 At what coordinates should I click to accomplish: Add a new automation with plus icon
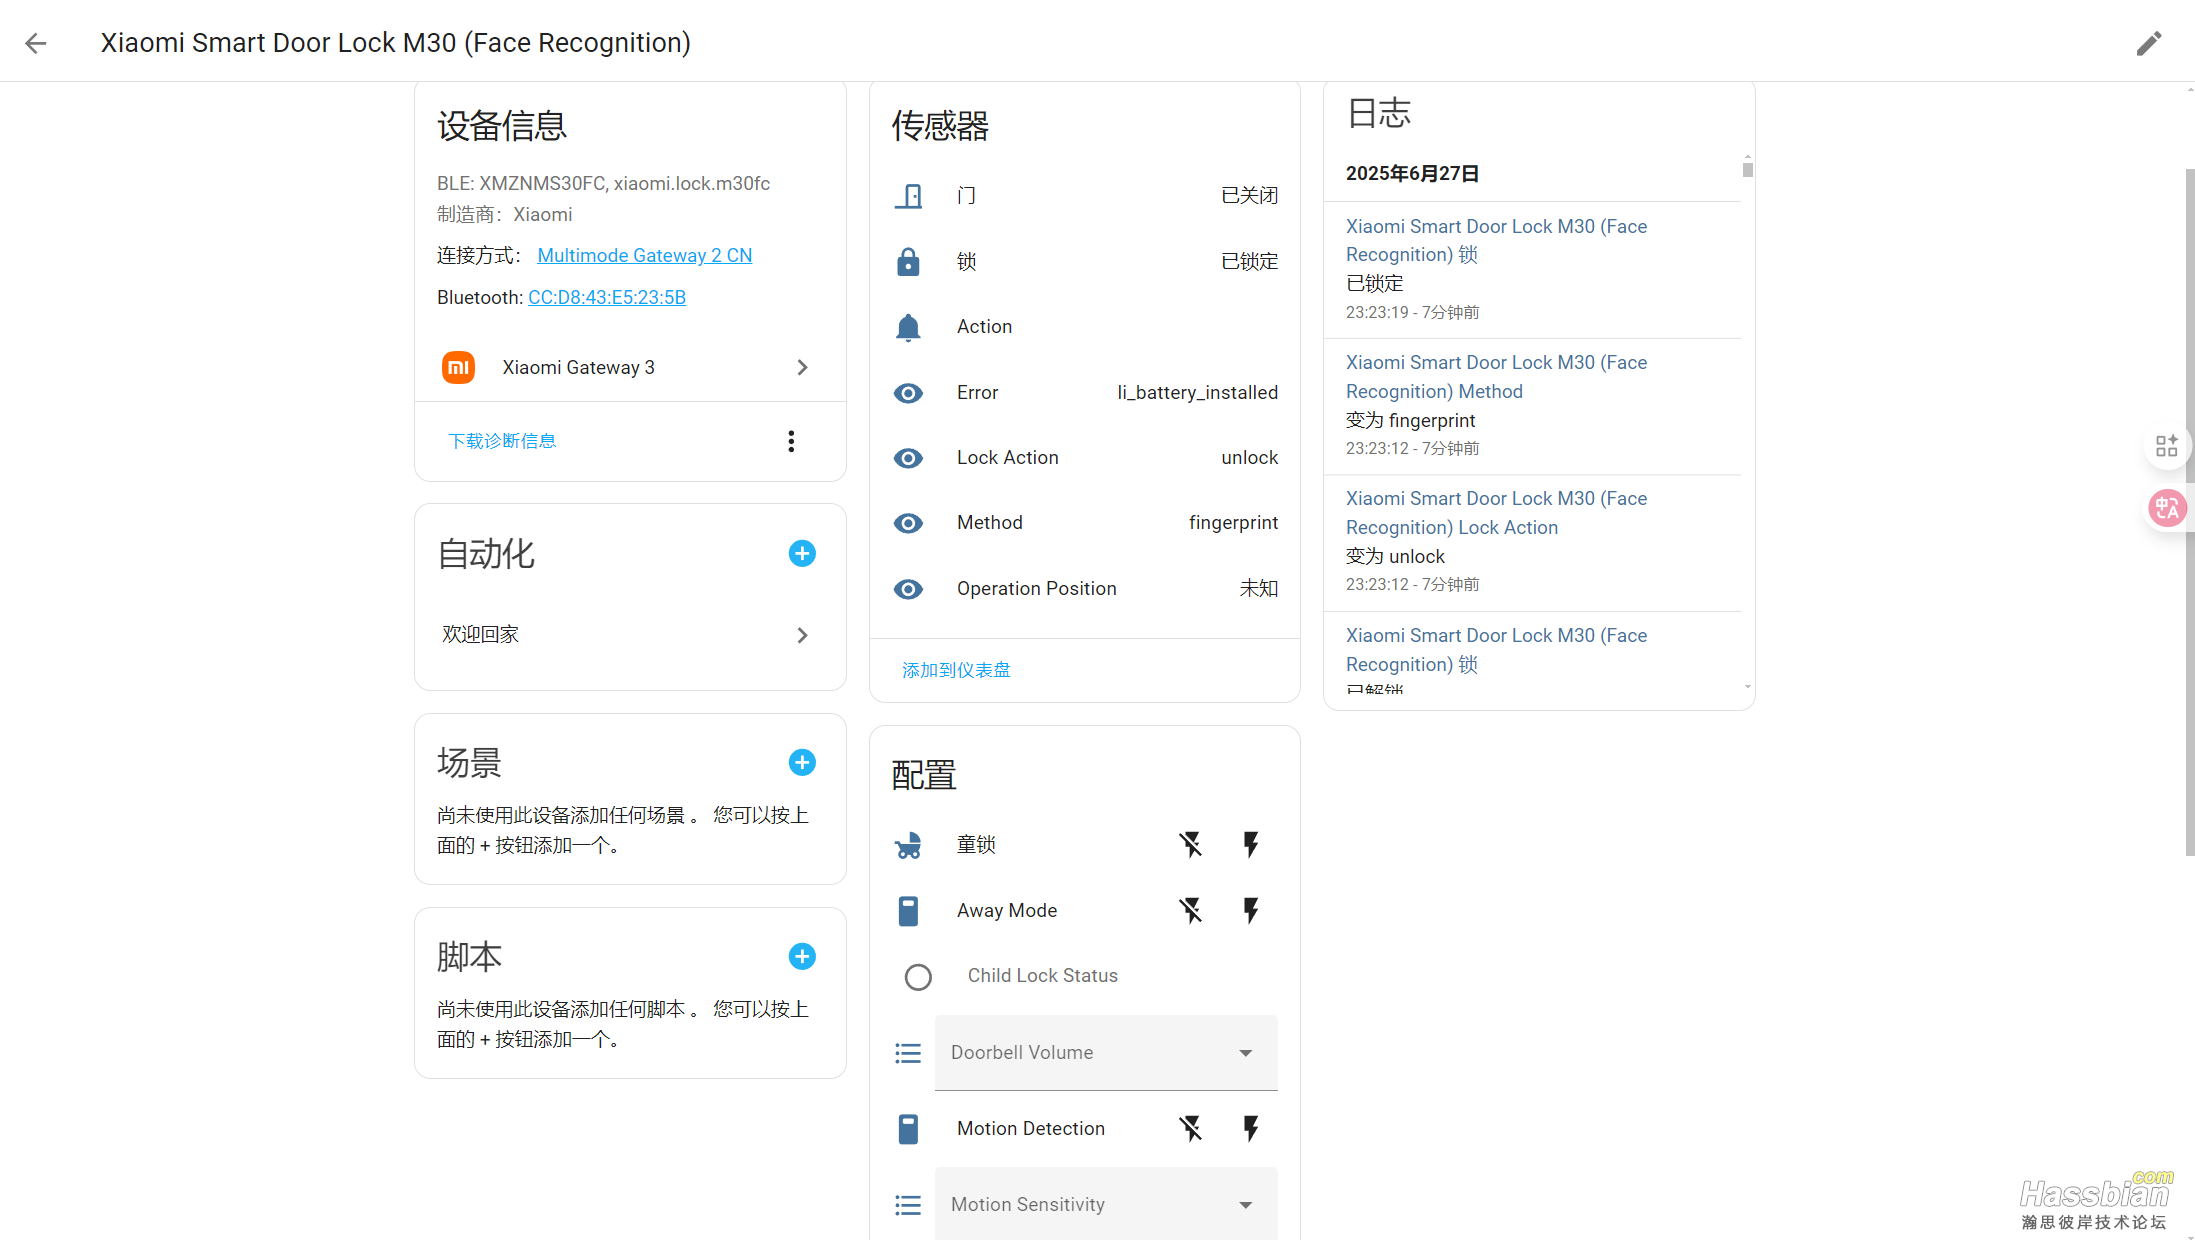802,553
